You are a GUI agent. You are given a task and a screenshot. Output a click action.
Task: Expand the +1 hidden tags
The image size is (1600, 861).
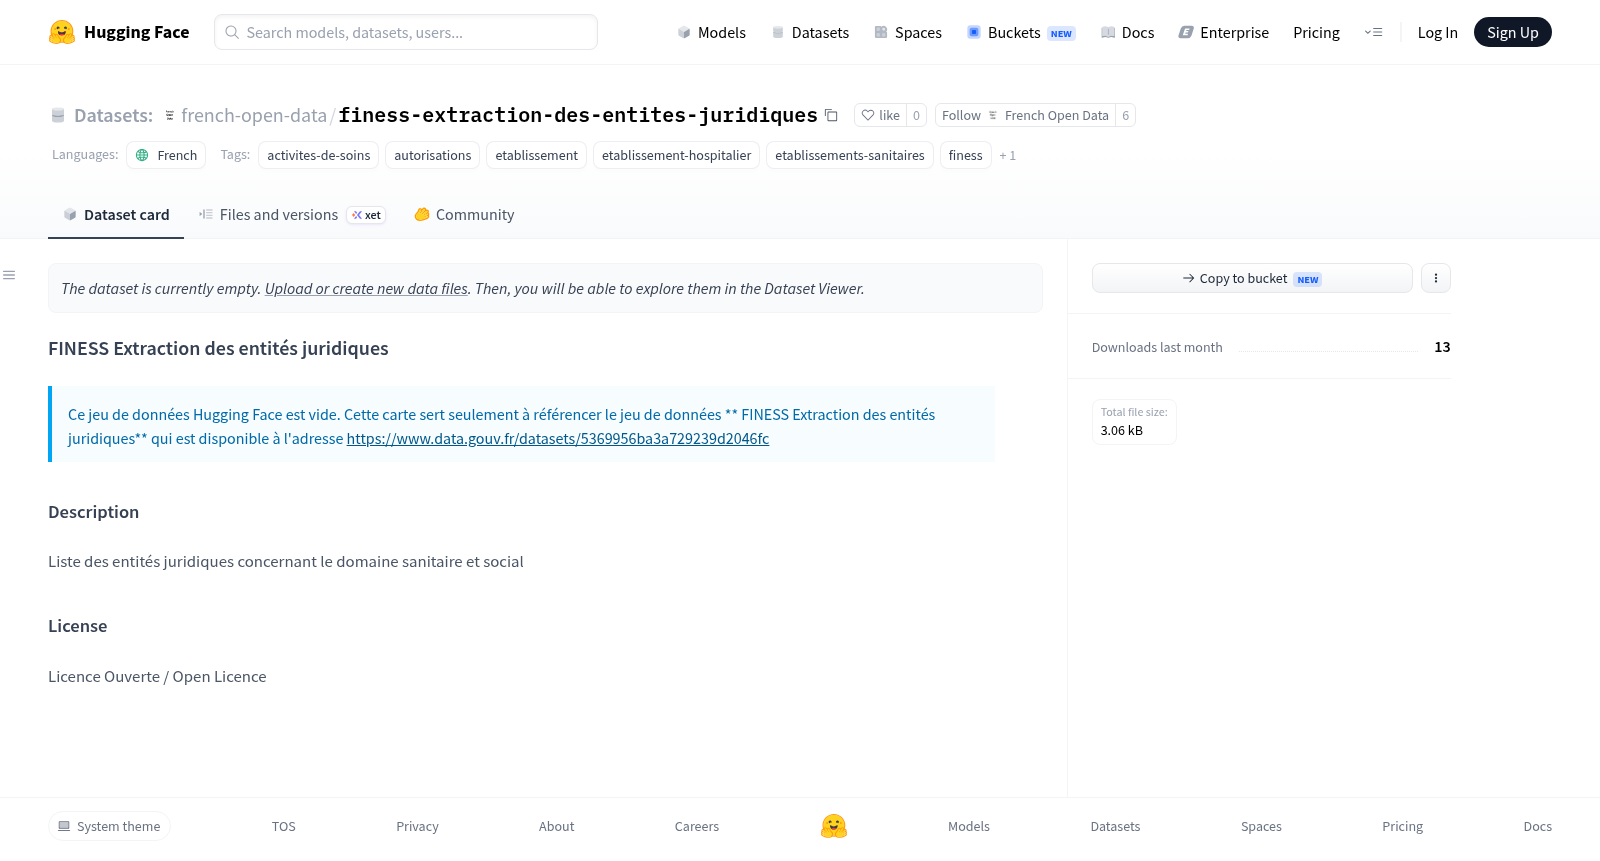click(1007, 155)
